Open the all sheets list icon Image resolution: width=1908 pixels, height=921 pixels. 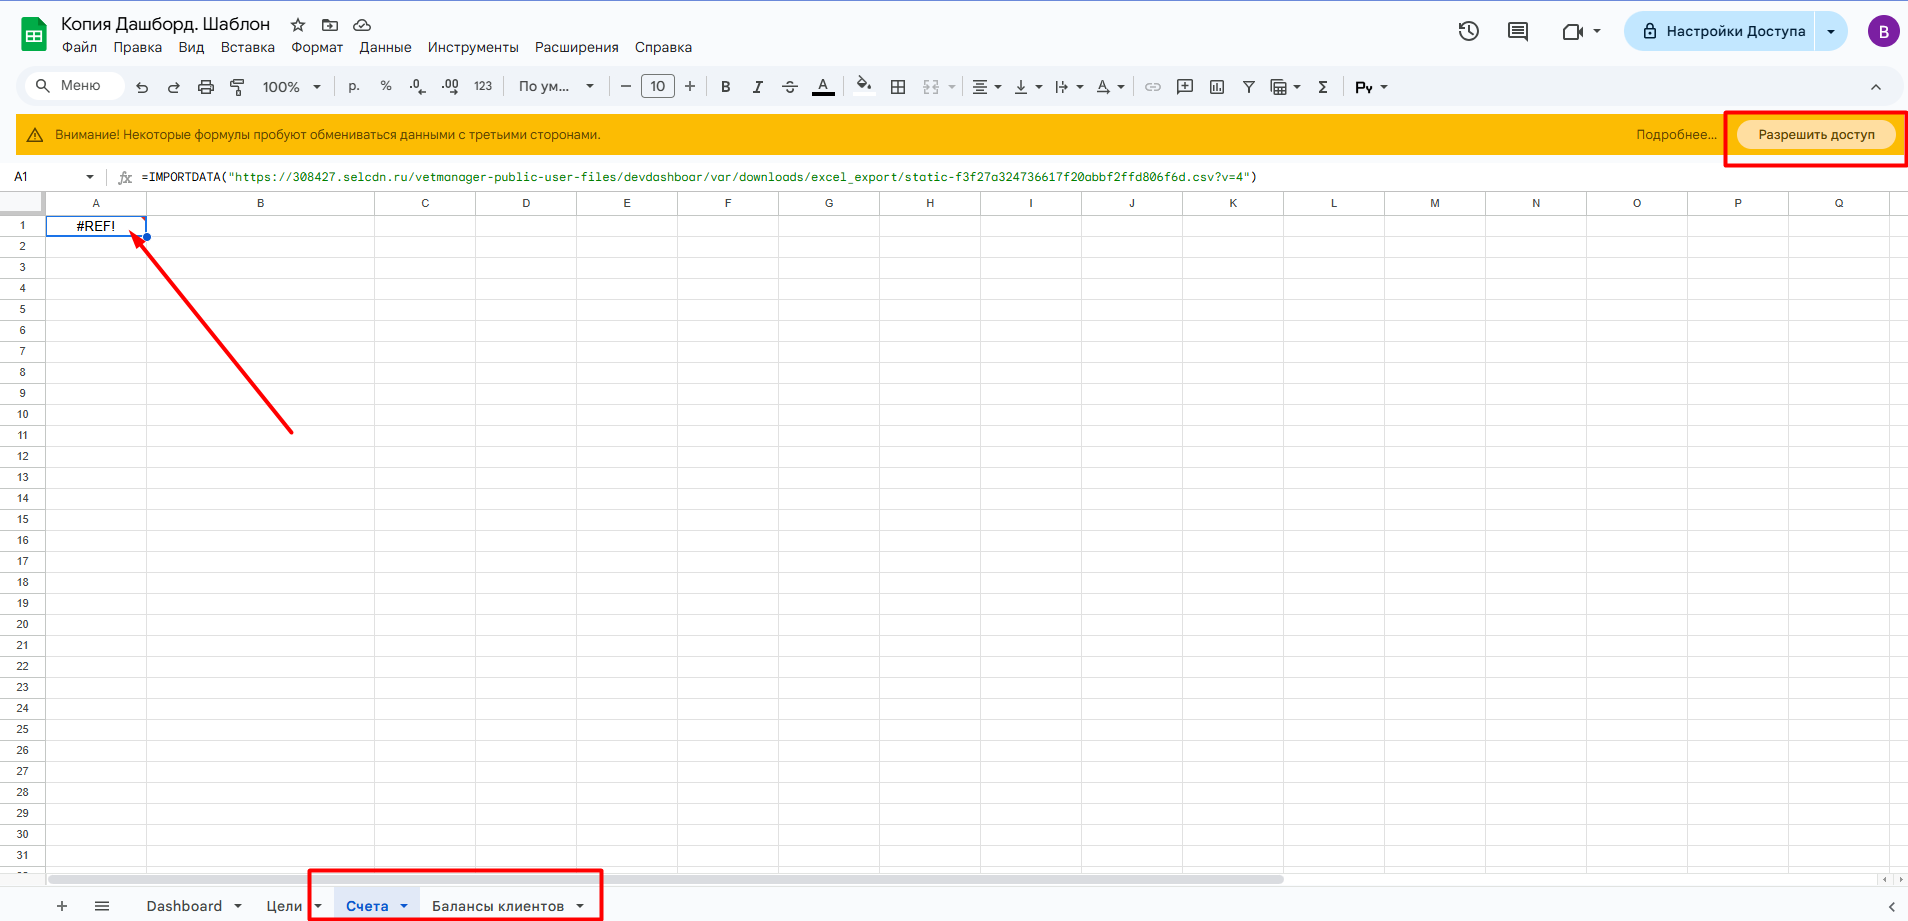[102, 906]
